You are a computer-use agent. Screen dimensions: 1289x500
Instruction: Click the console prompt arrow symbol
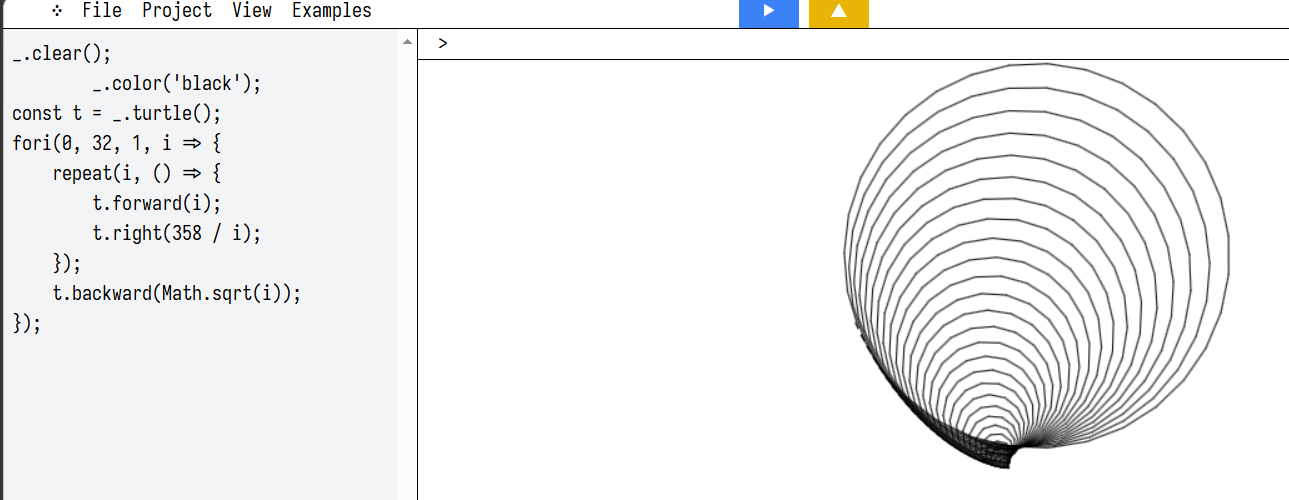tap(442, 44)
